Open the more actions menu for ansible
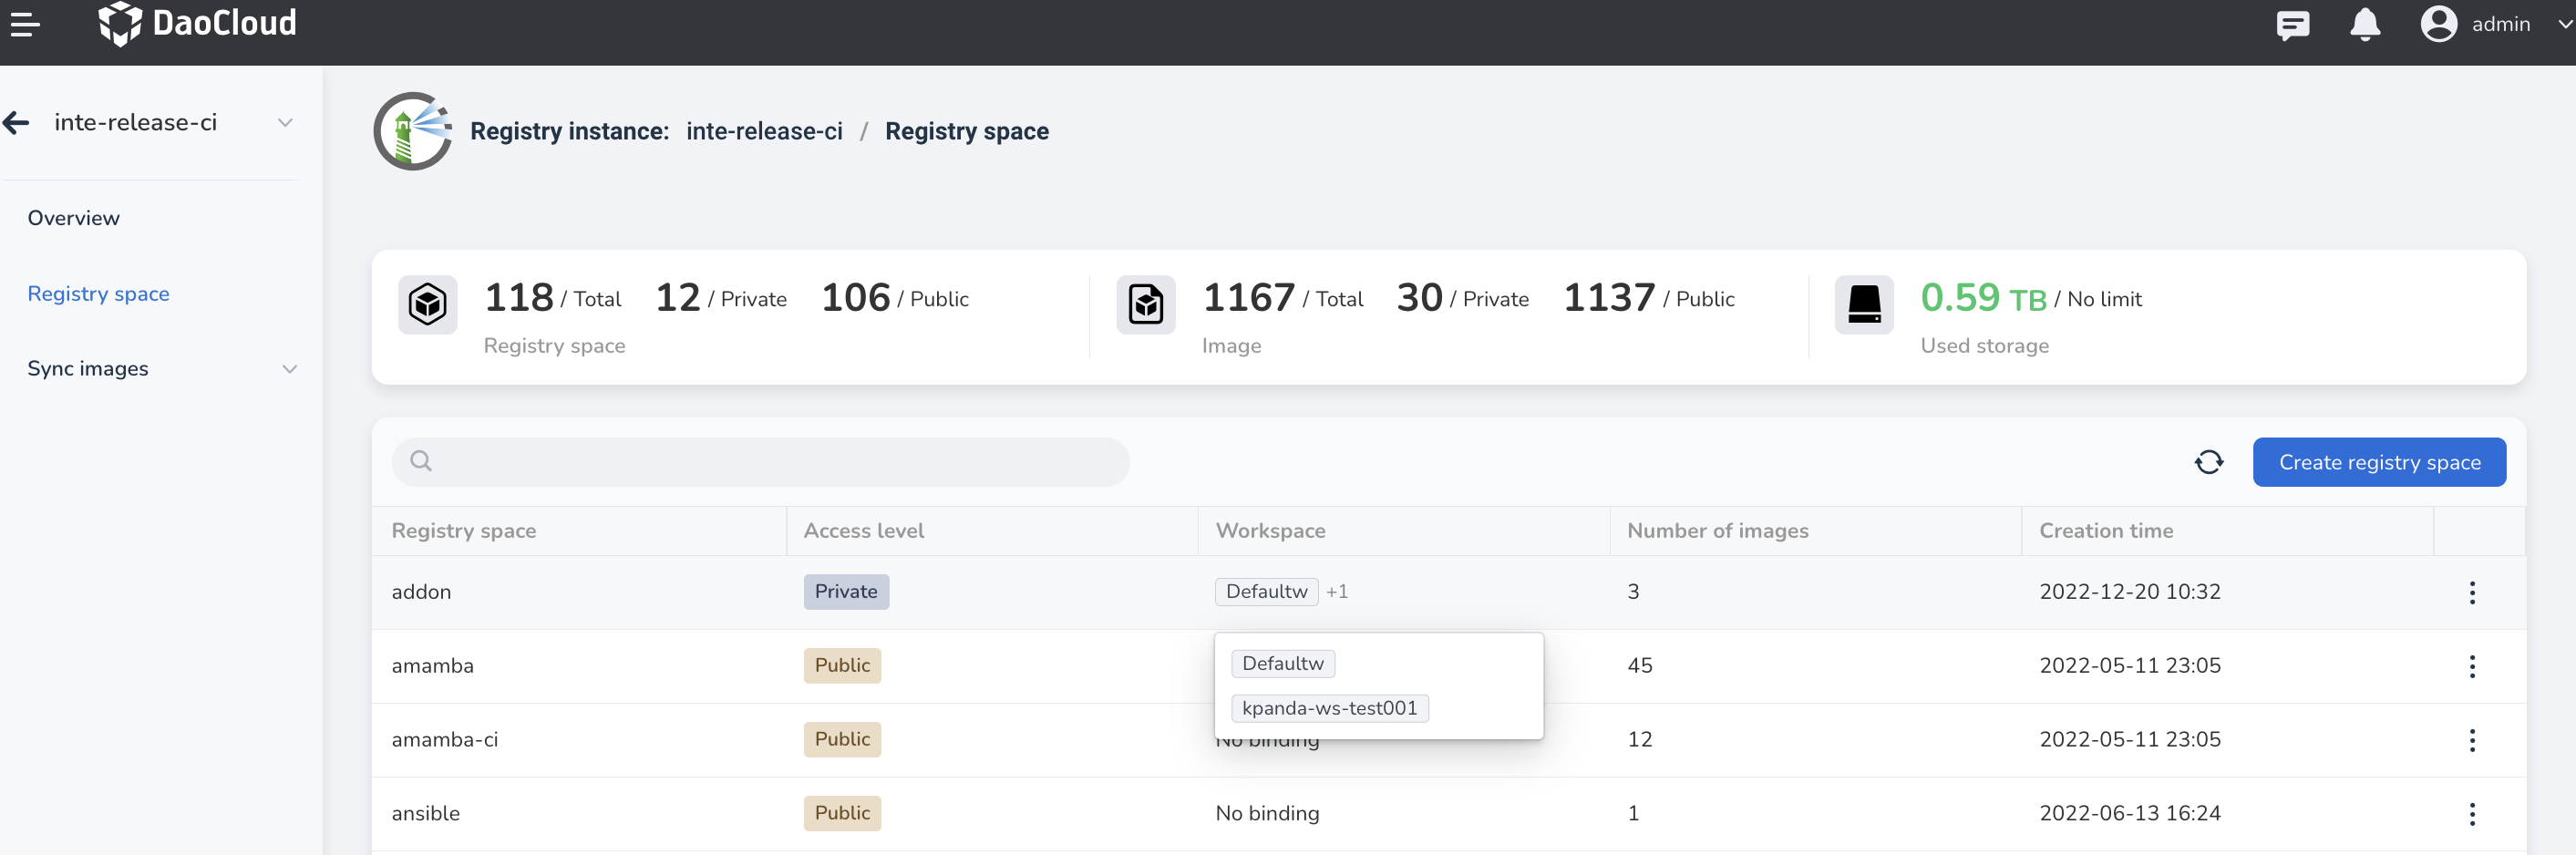2576x855 pixels. click(x=2472, y=815)
